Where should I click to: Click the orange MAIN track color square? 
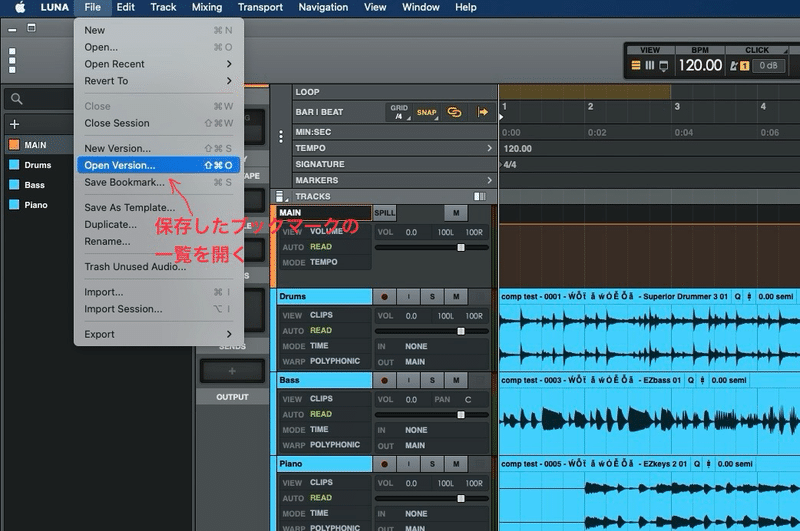click(14, 145)
